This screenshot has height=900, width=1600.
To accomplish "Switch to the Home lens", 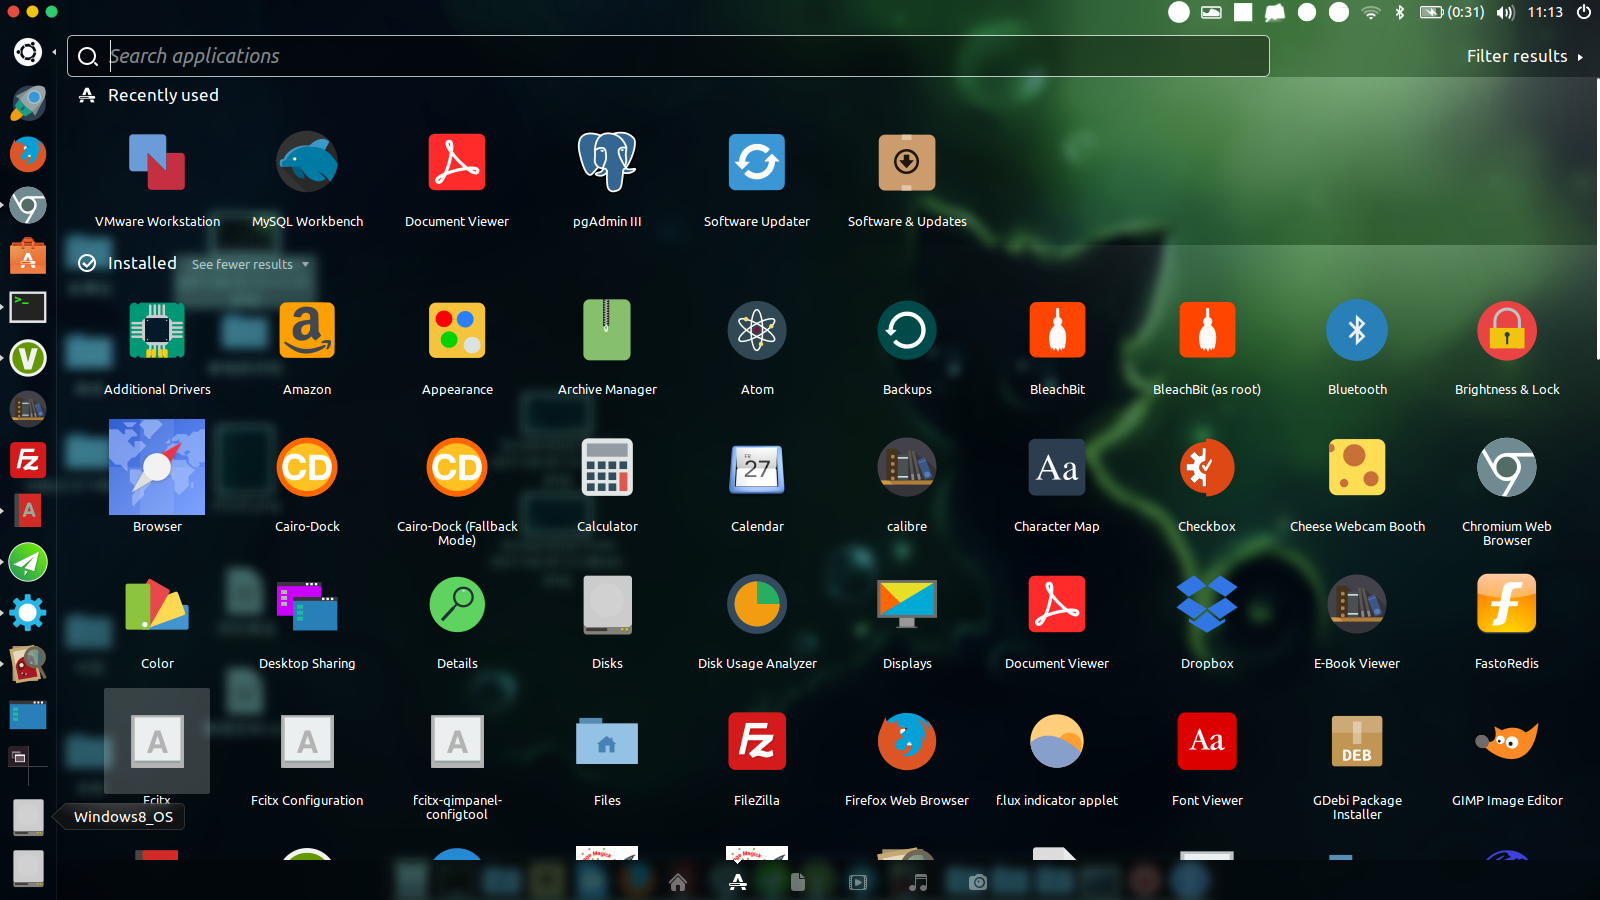I will pos(678,882).
